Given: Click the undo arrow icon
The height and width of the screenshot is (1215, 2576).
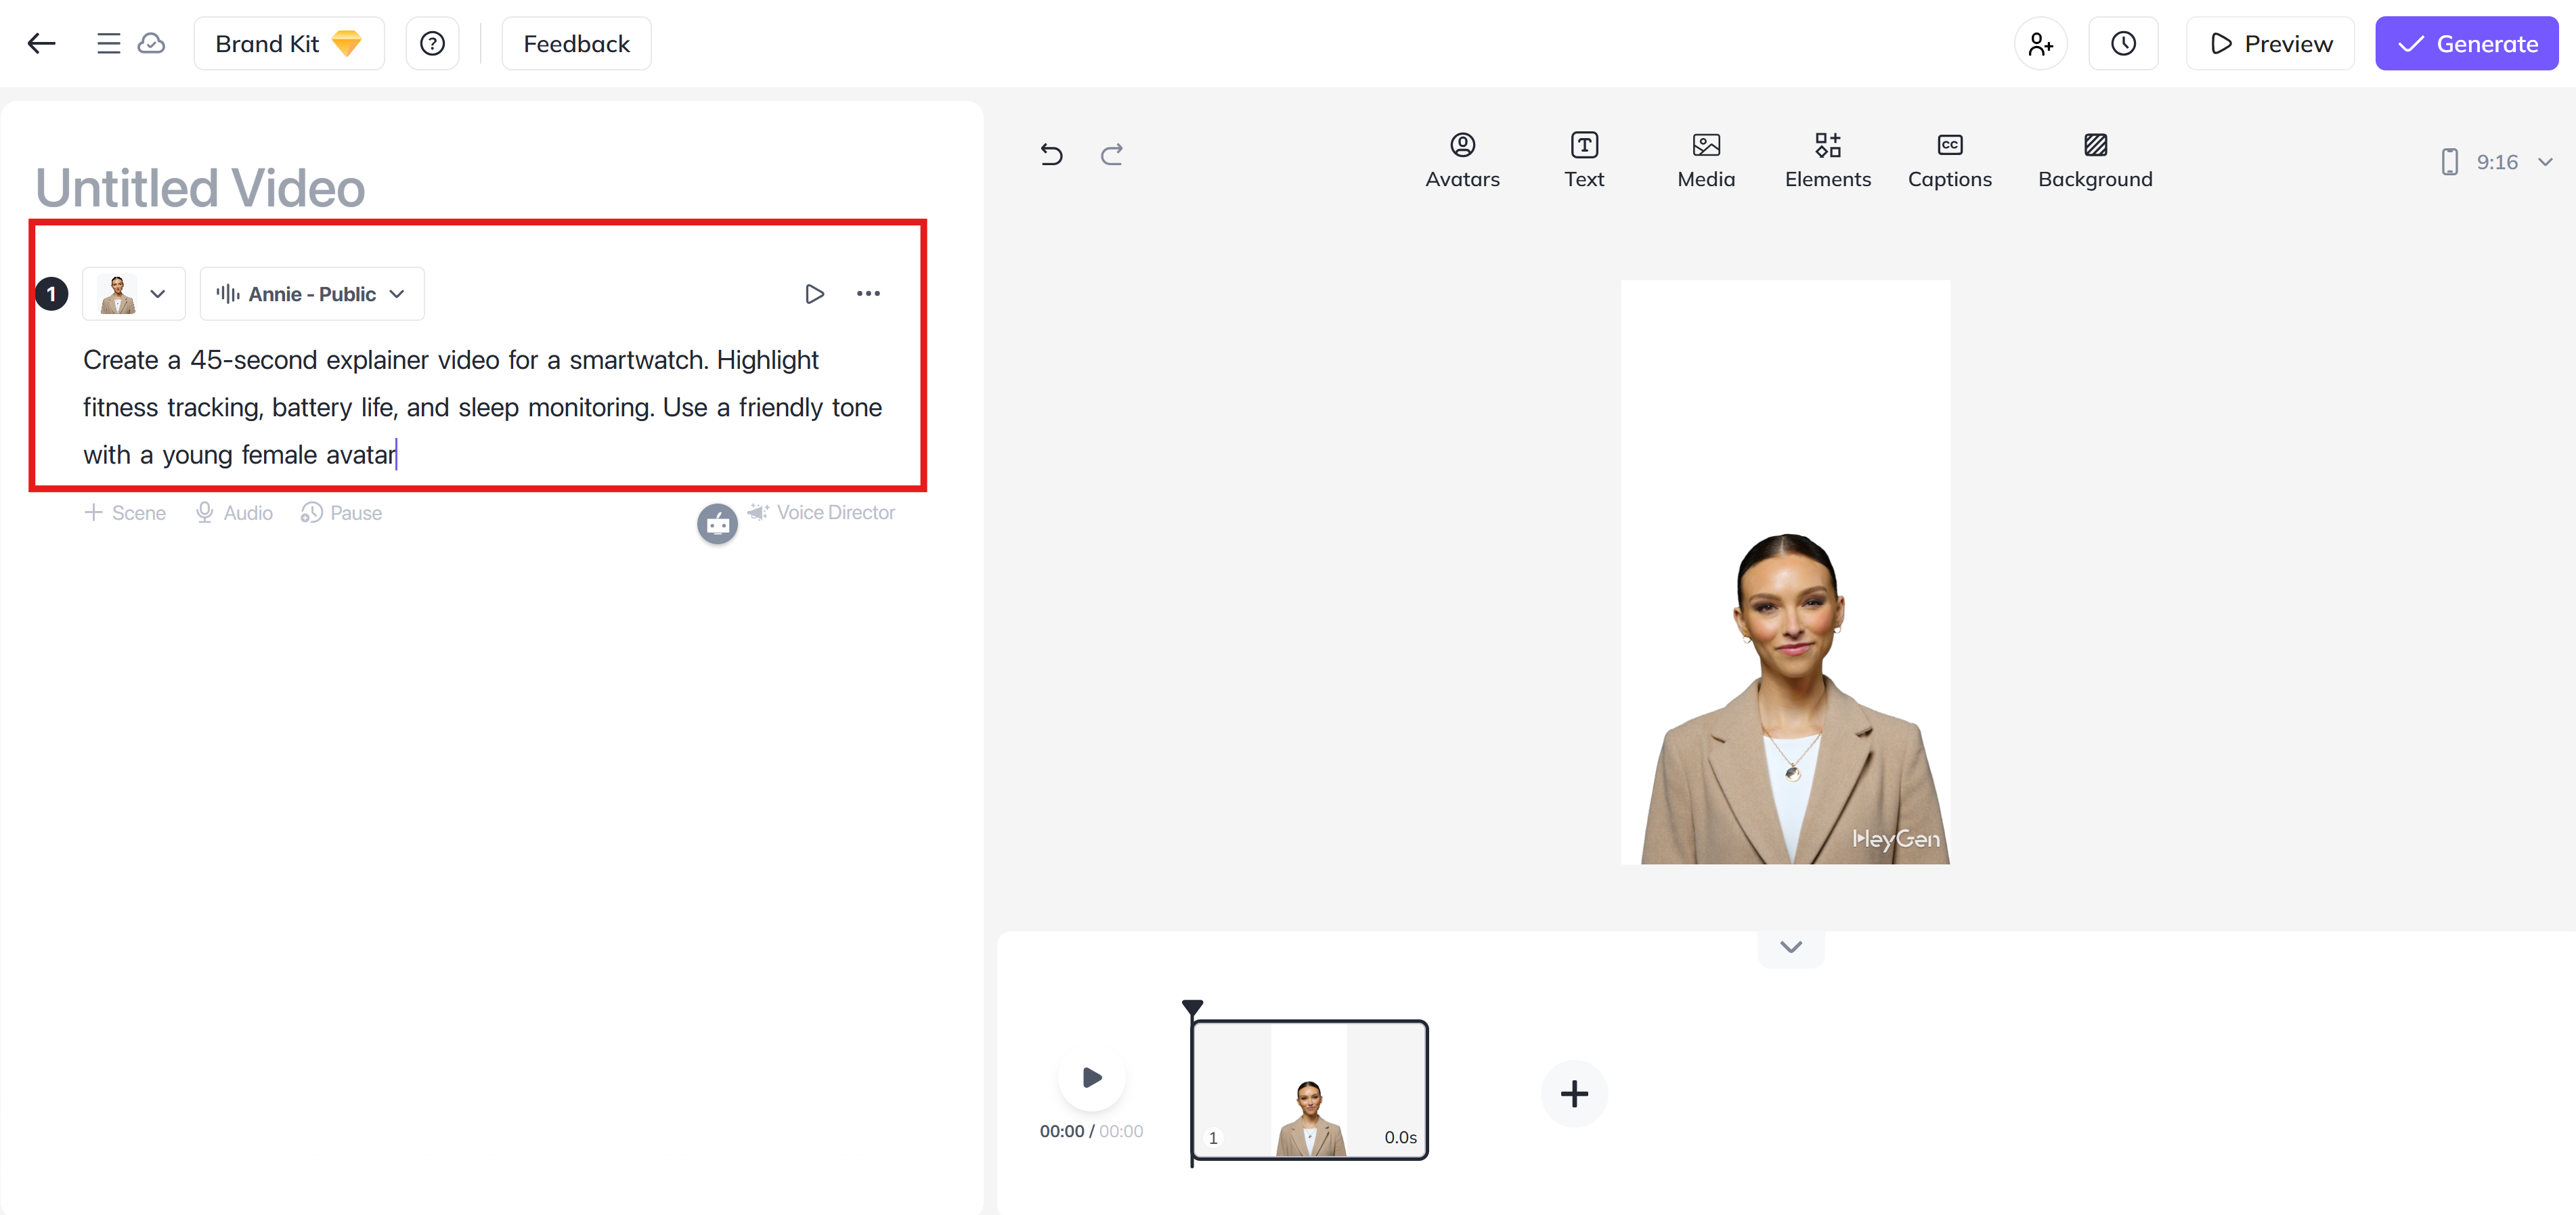Looking at the screenshot, I should [1051, 154].
